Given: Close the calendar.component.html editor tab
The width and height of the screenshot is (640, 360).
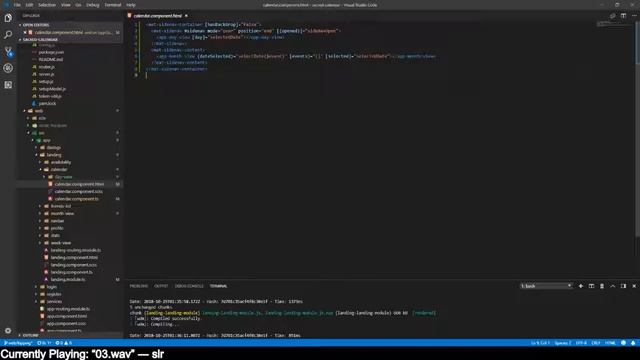Looking at the screenshot, I should (187, 16).
